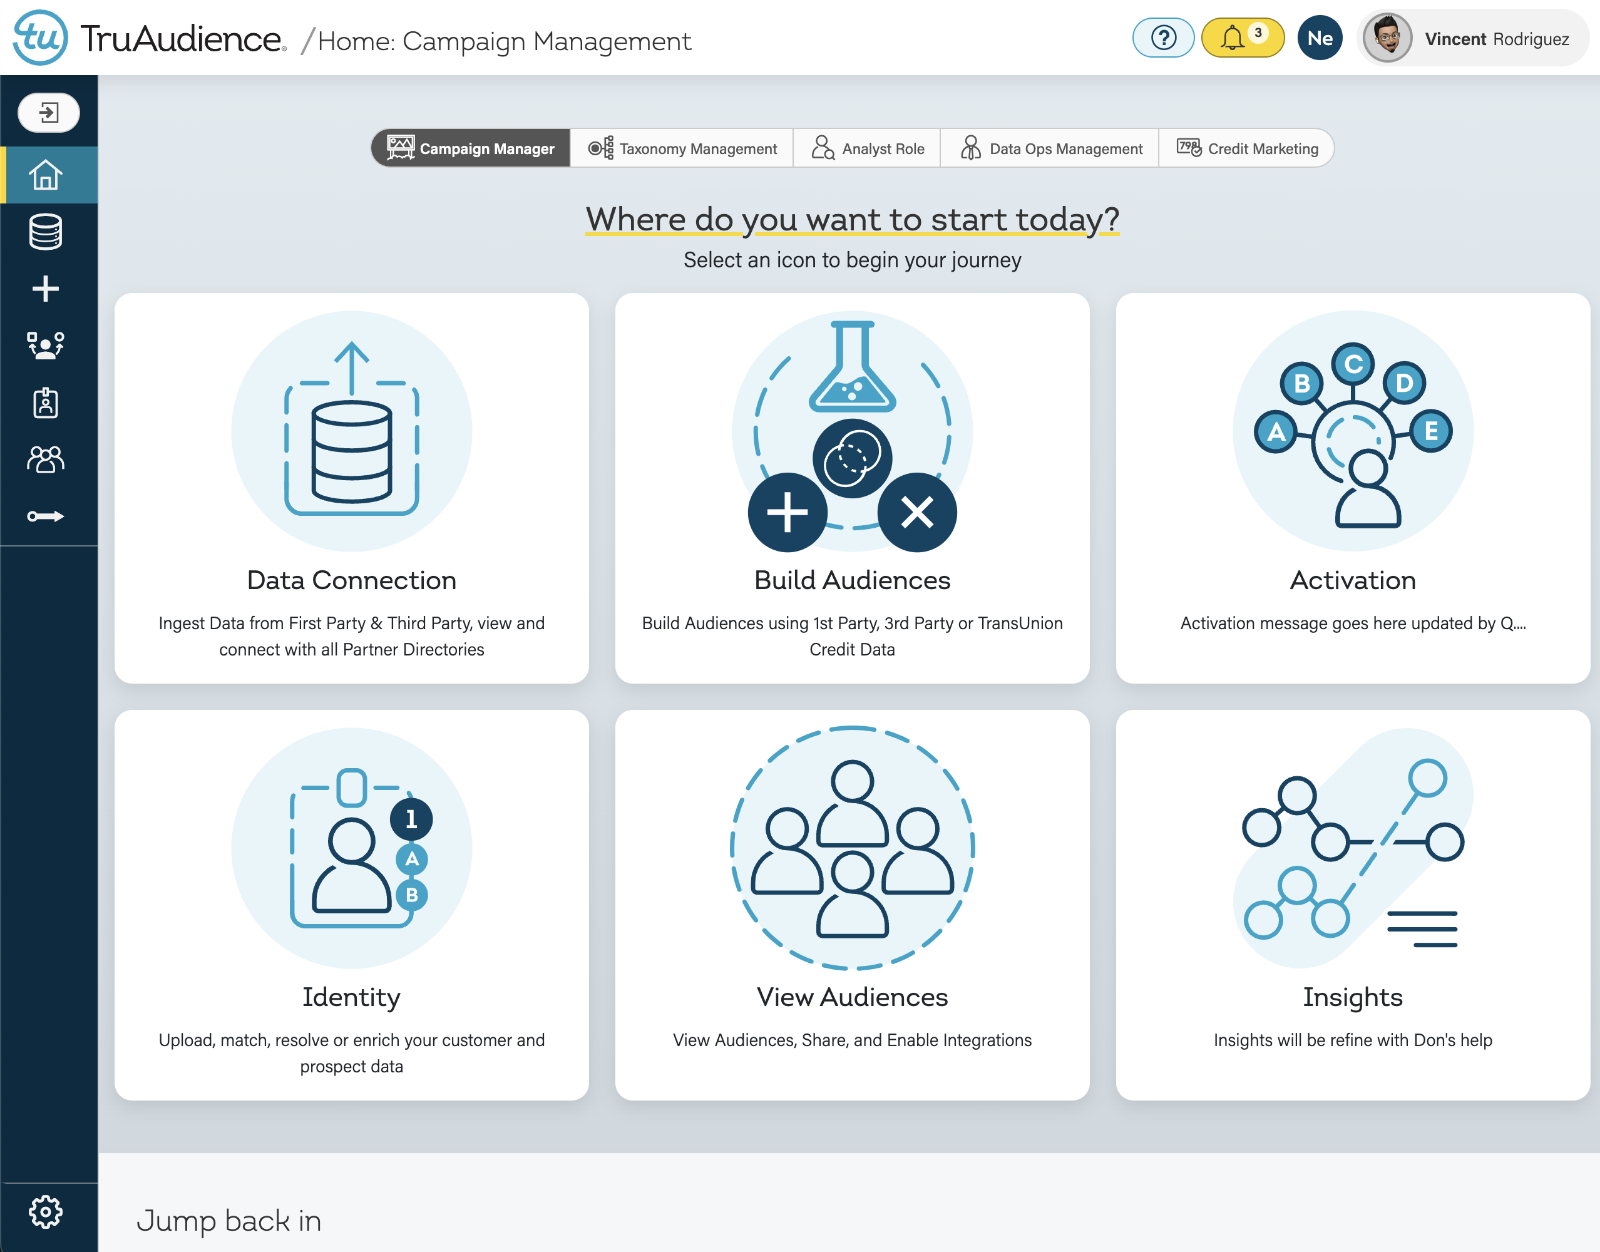Open notifications bell with 3 alerts

[1242, 38]
